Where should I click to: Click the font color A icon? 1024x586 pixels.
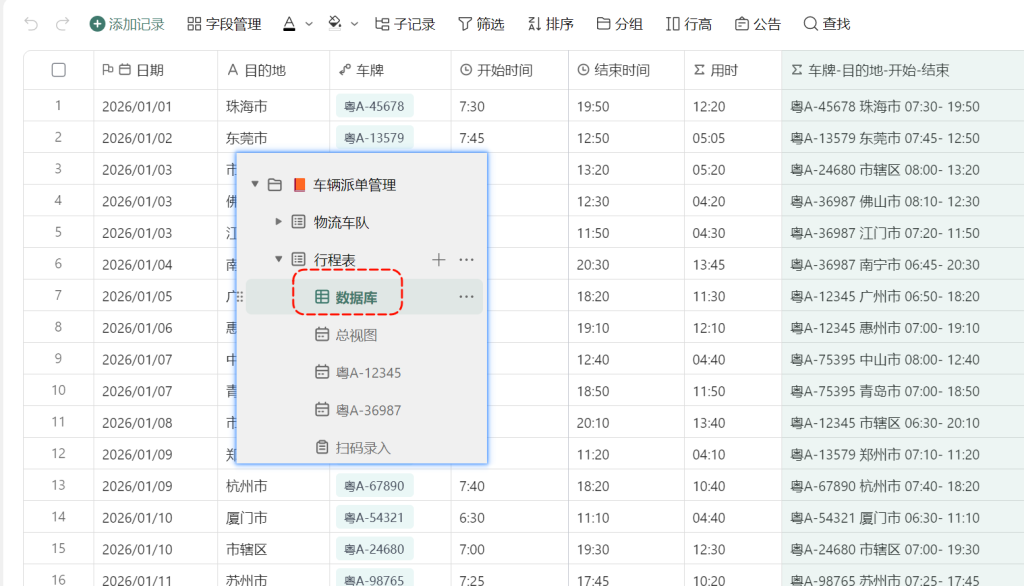289,24
